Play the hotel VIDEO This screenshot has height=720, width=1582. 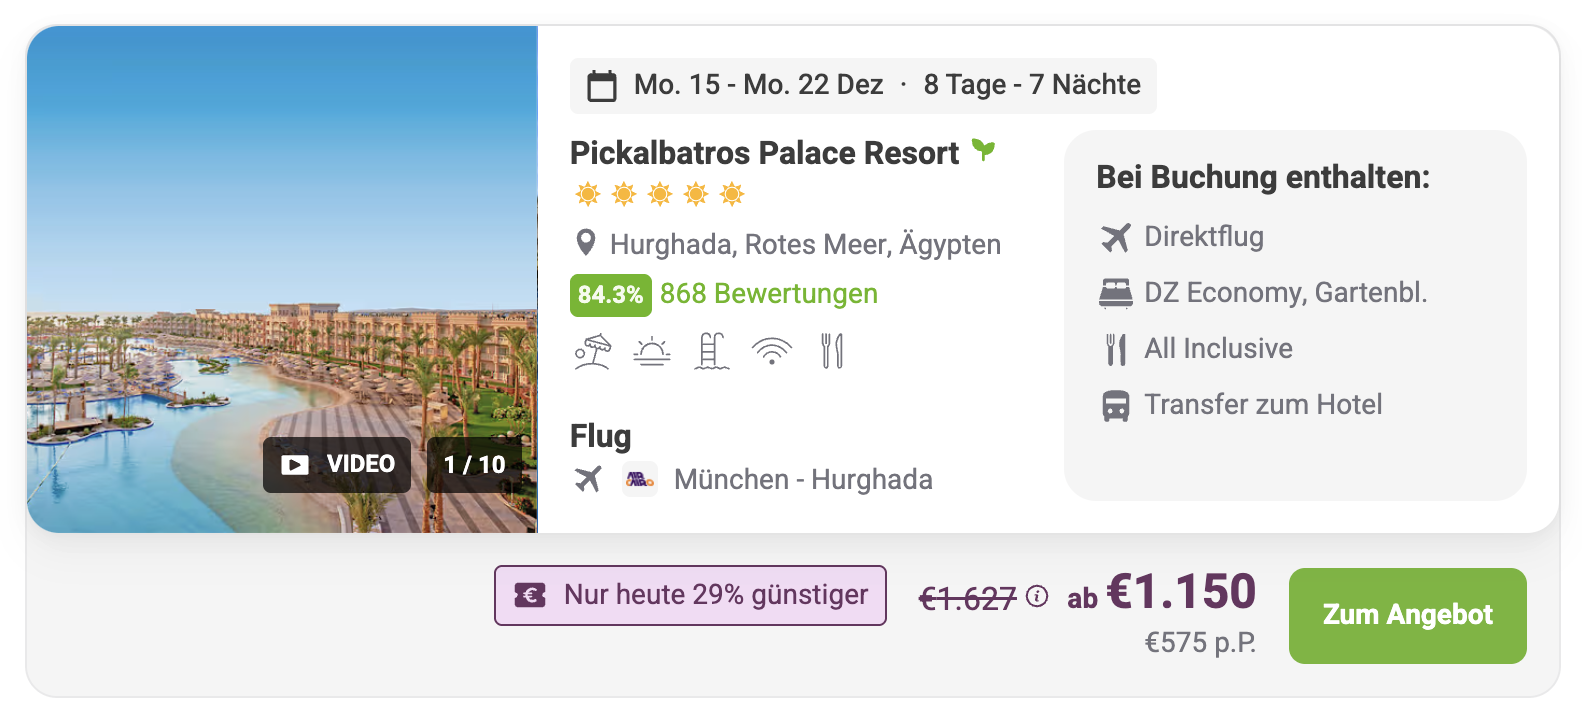pyautogui.click(x=337, y=465)
